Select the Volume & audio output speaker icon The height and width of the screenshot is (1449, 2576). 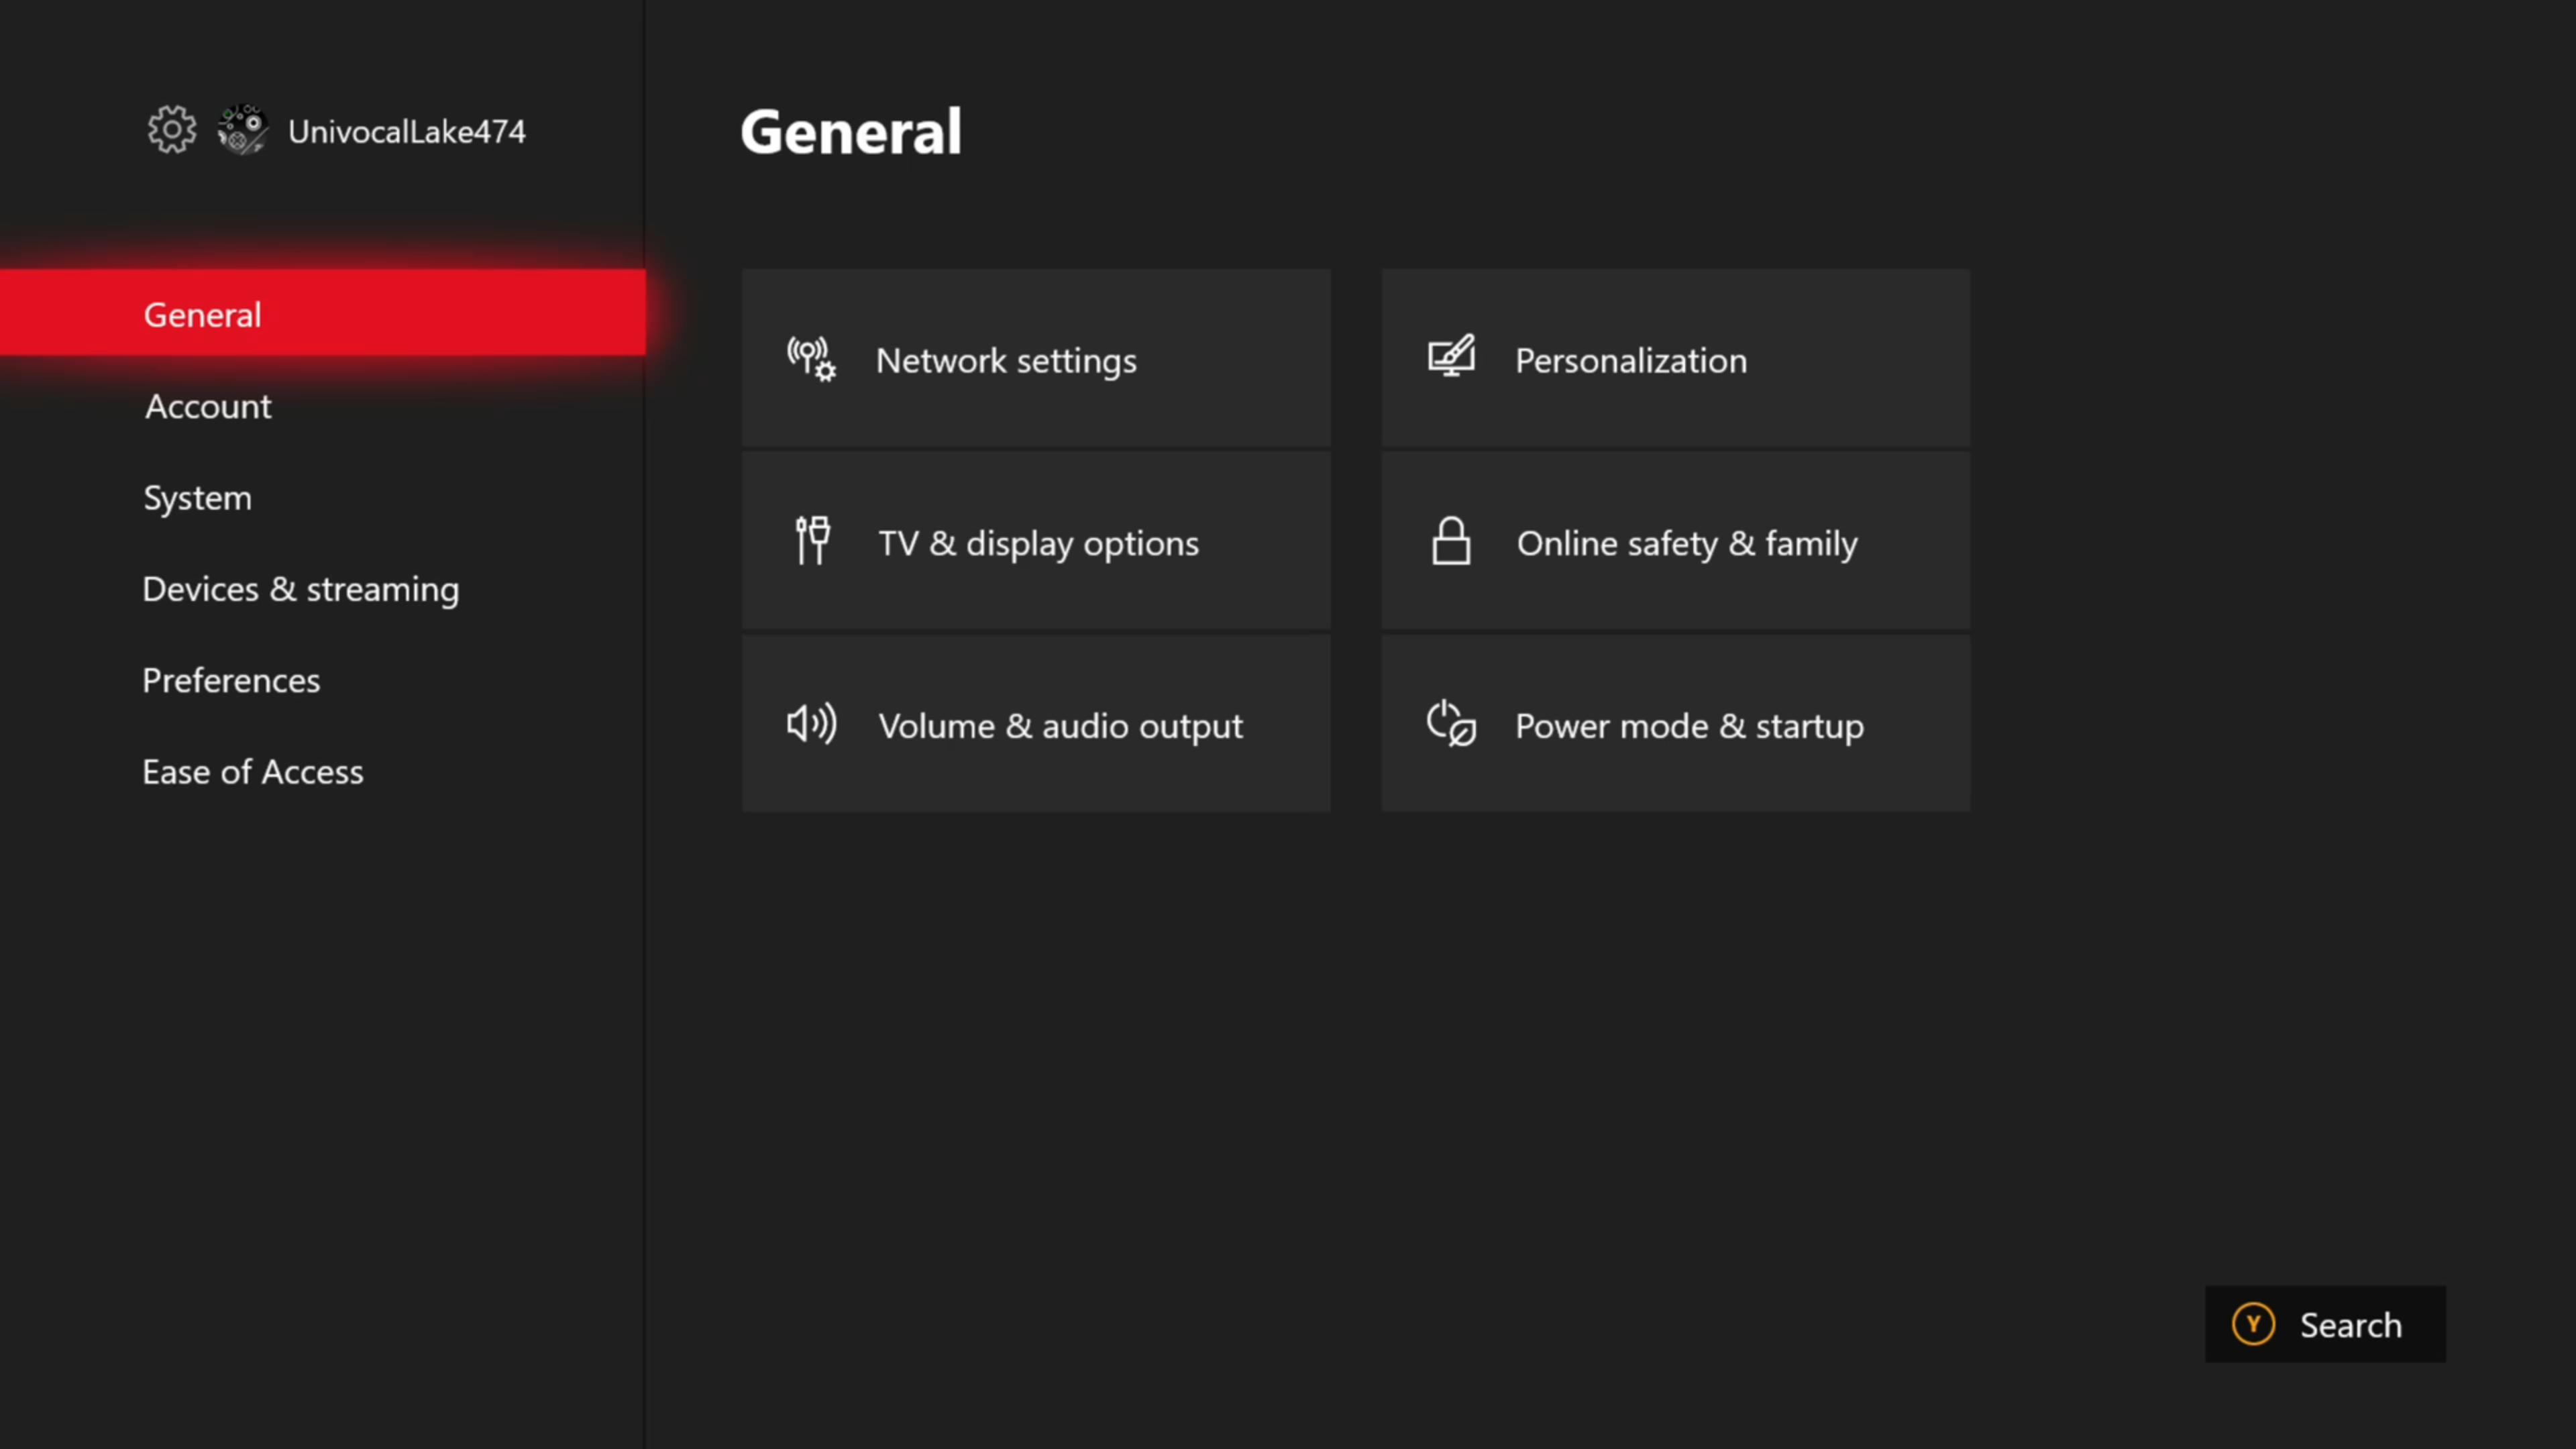(x=811, y=724)
